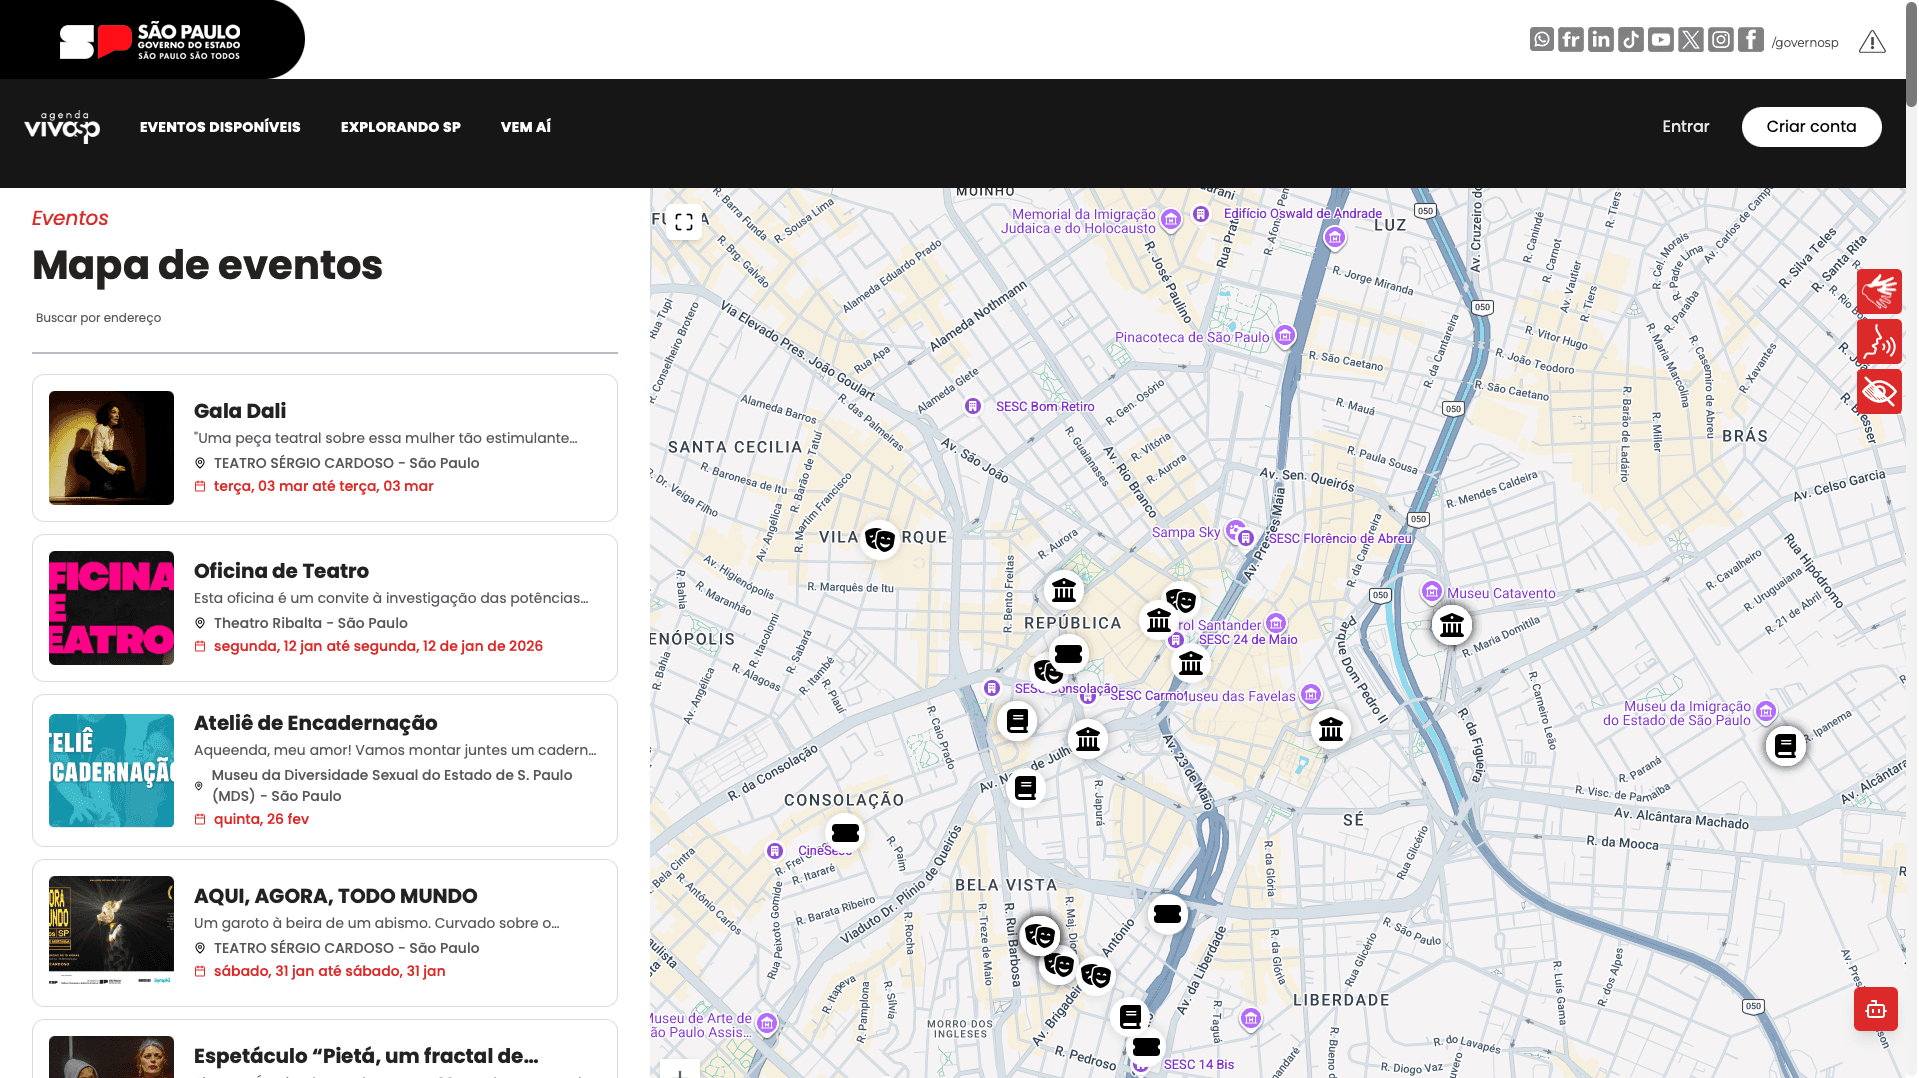Select the ticket marker on Av. da Liberdade
1919x1078 pixels.
tap(1167, 914)
